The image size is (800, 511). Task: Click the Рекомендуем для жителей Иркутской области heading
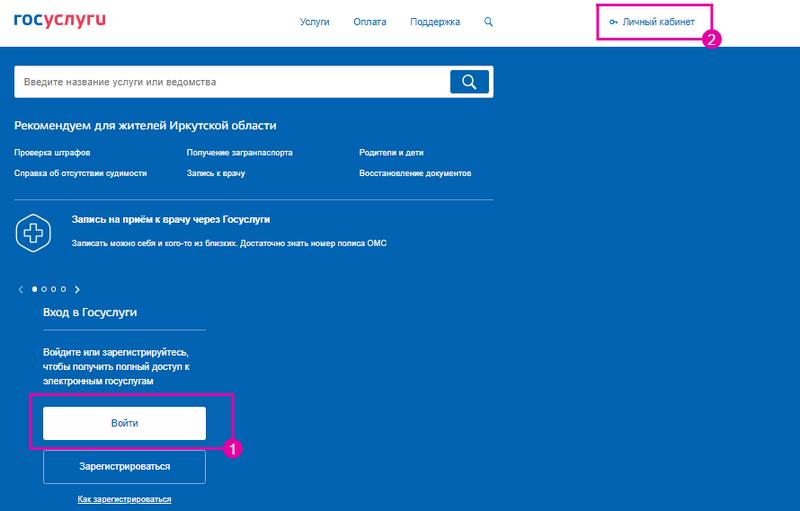(145, 126)
